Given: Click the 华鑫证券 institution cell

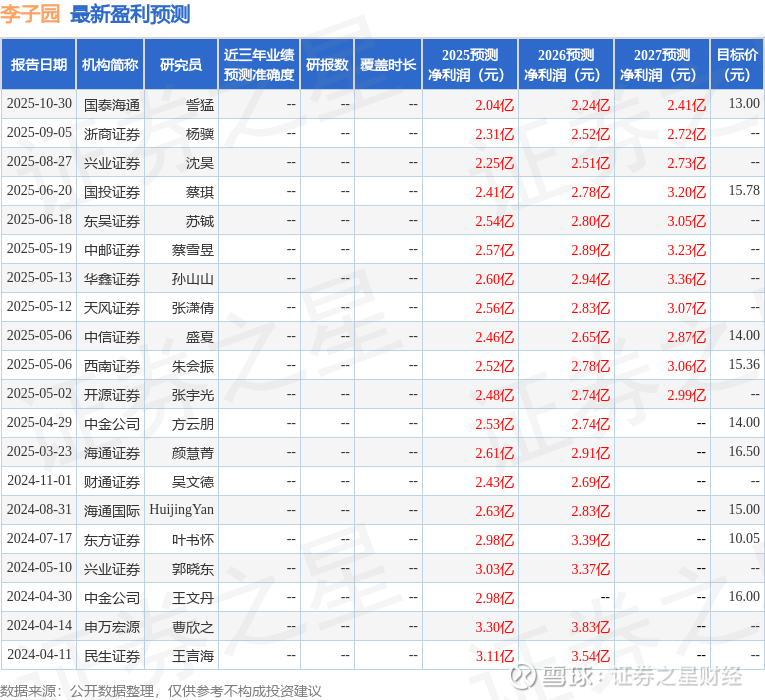Looking at the screenshot, I should [x=112, y=279].
